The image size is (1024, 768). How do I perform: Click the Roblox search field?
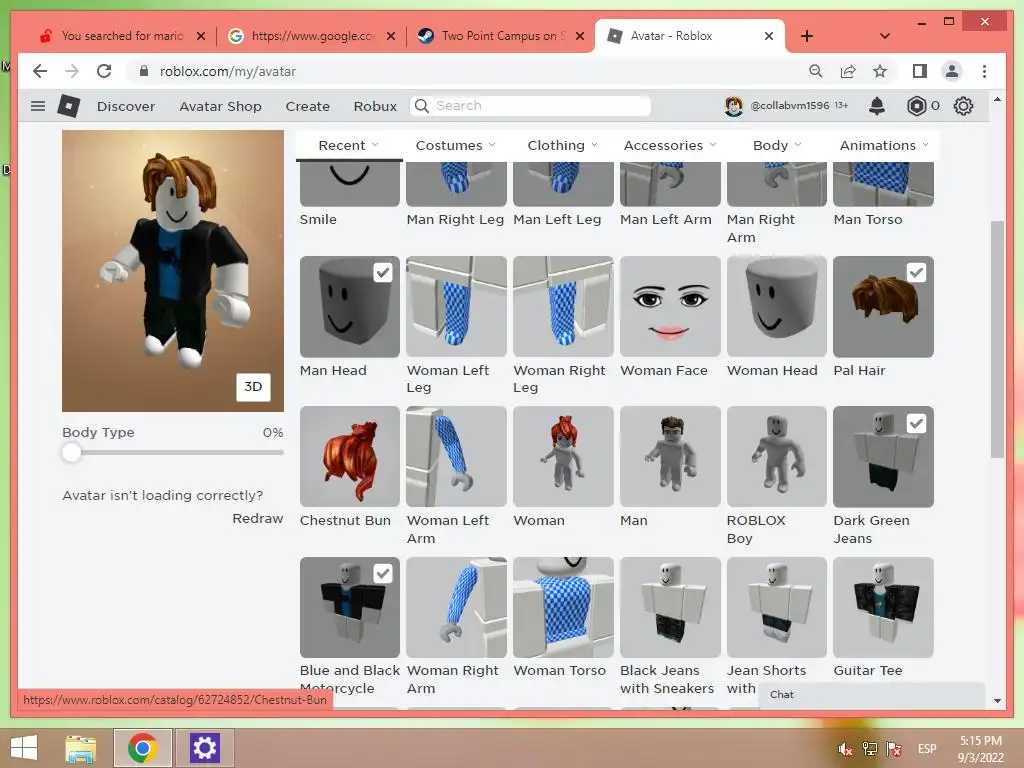(531, 106)
